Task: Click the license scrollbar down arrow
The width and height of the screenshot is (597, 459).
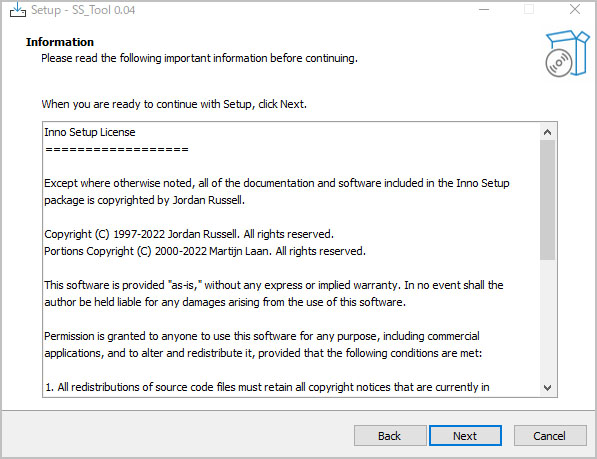Action: pyautogui.click(x=548, y=388)
